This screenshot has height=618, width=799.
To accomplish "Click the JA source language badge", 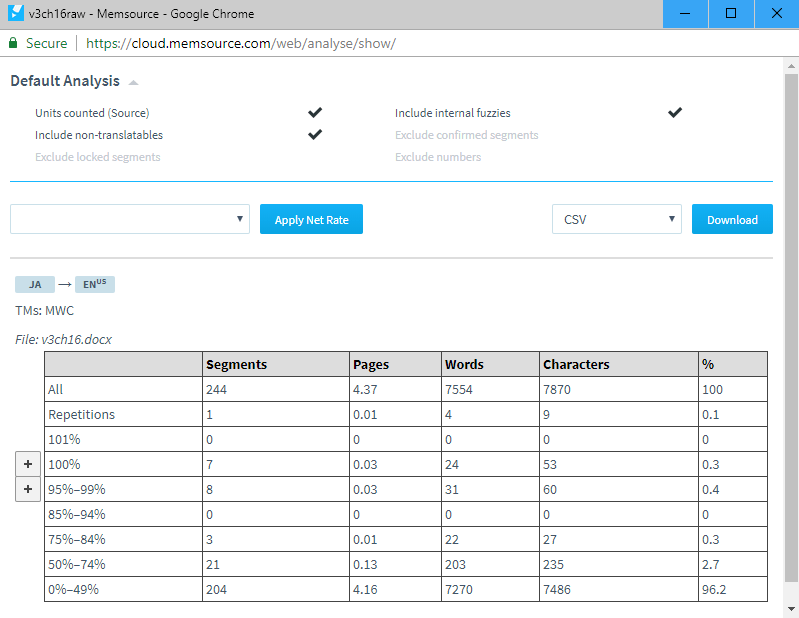I will (x=35, y=285).
